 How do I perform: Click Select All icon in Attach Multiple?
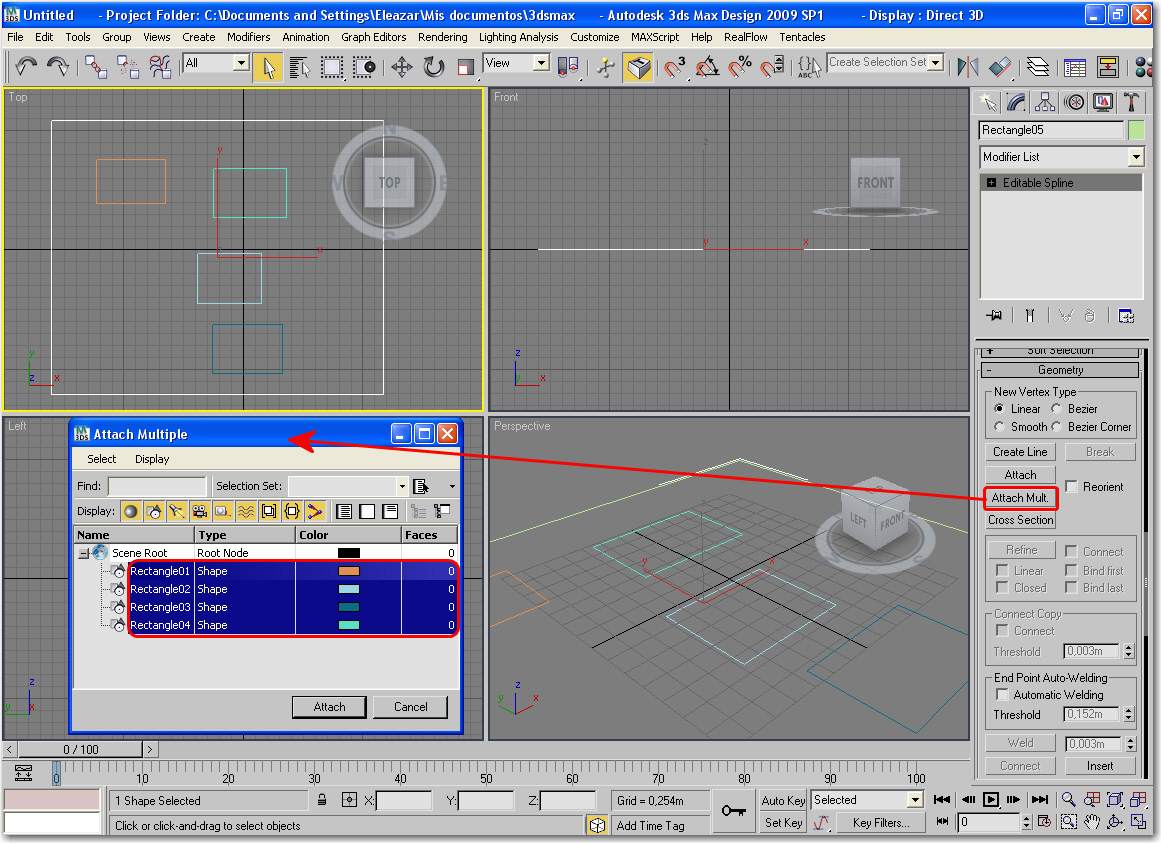344,511
